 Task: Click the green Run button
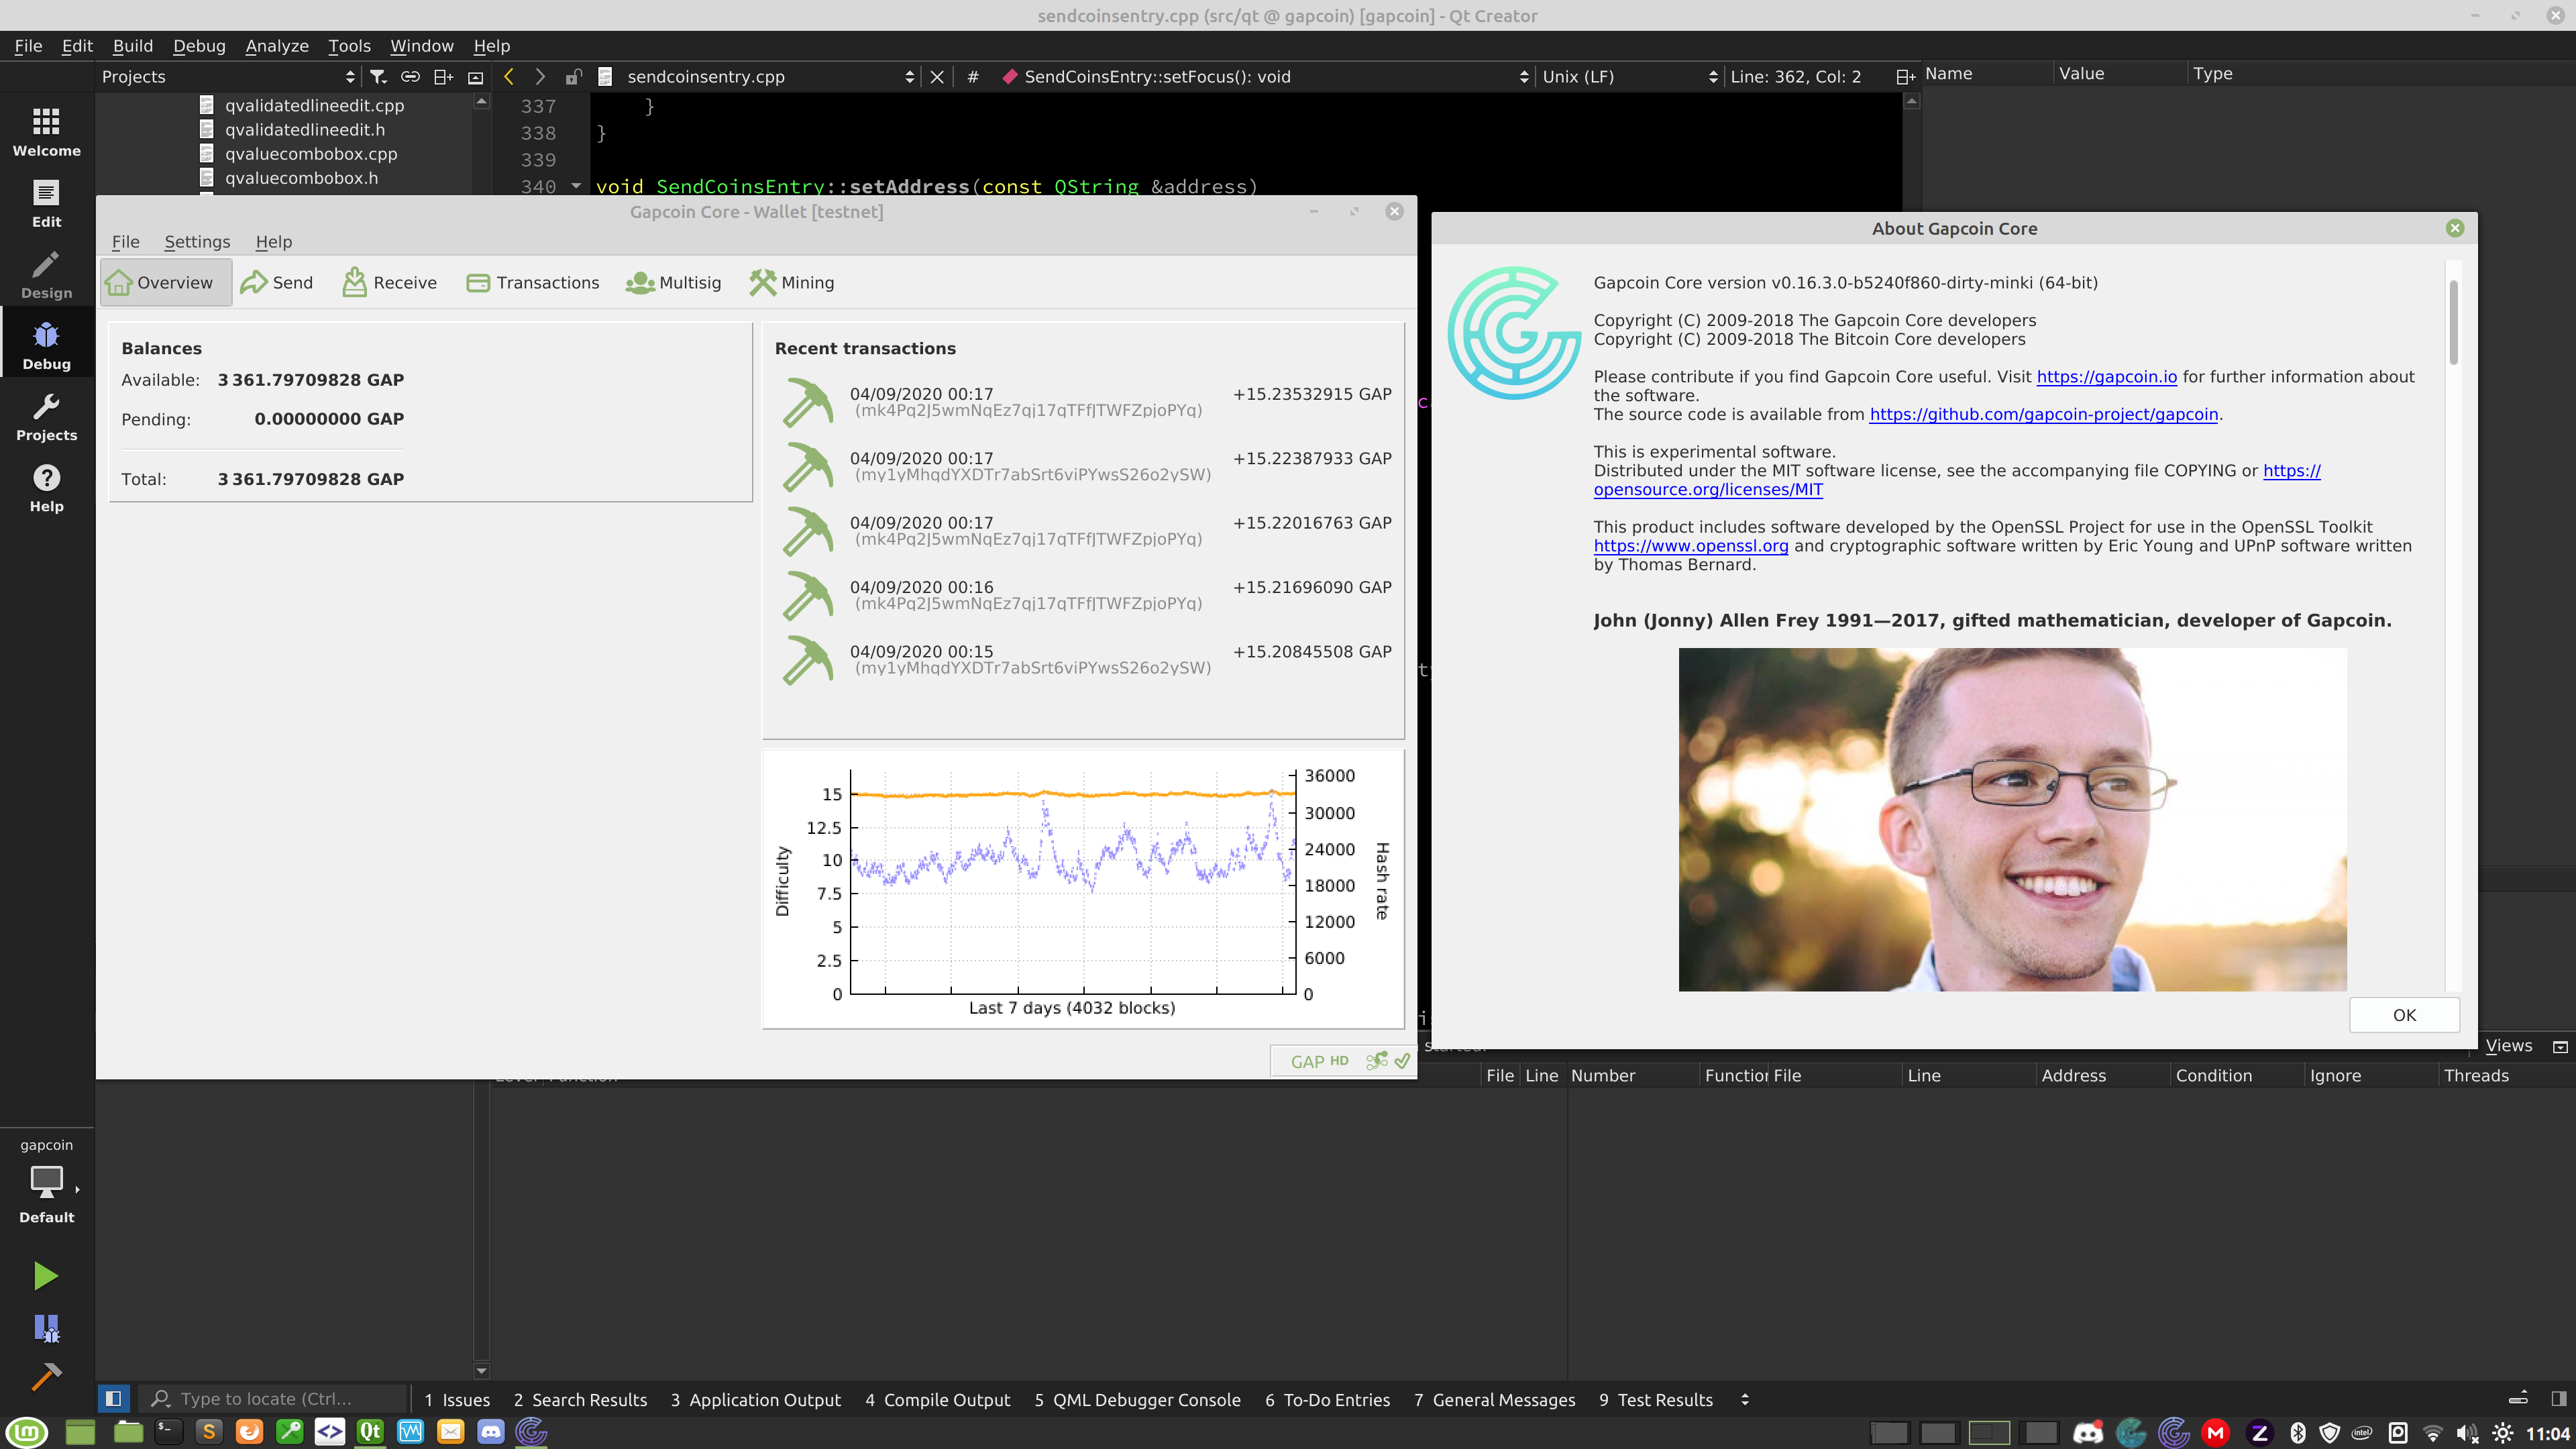click(45, 1276)
